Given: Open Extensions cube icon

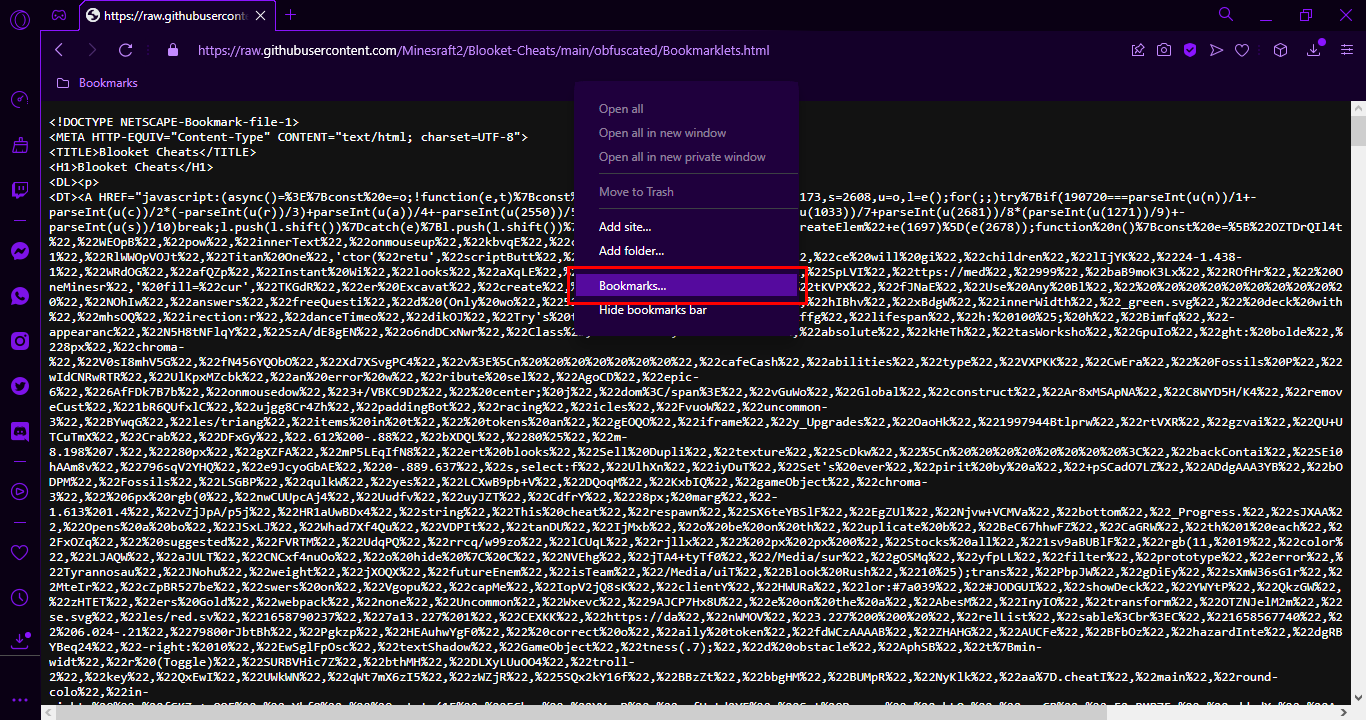Looking at the screenshot, I should [1280, 50].
